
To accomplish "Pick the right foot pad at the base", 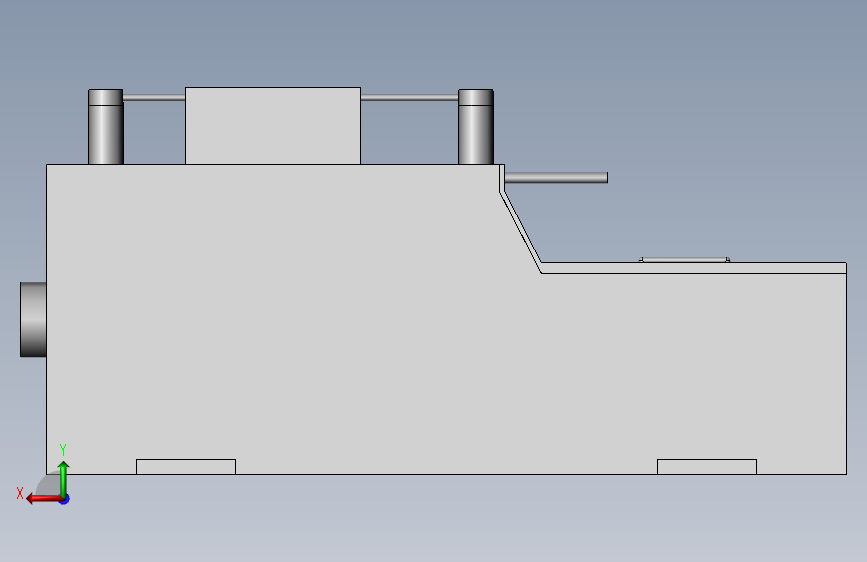I will pyautogui.click(x=707, y=466).
